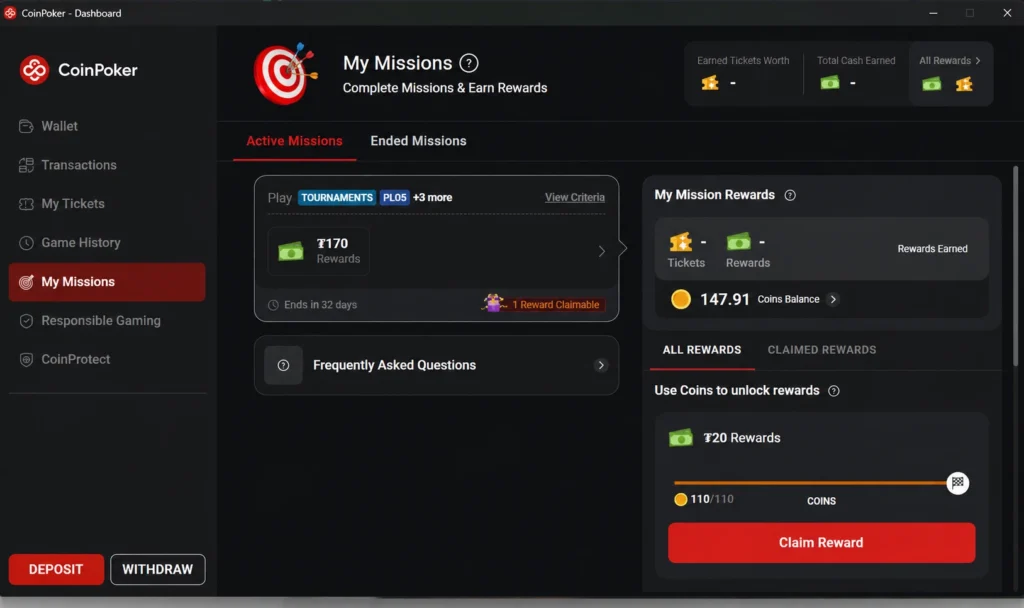Click the My Tickets ticket icon
Image resolution: width=1024 pixels, height=608 pixels.
pos(26,204)
